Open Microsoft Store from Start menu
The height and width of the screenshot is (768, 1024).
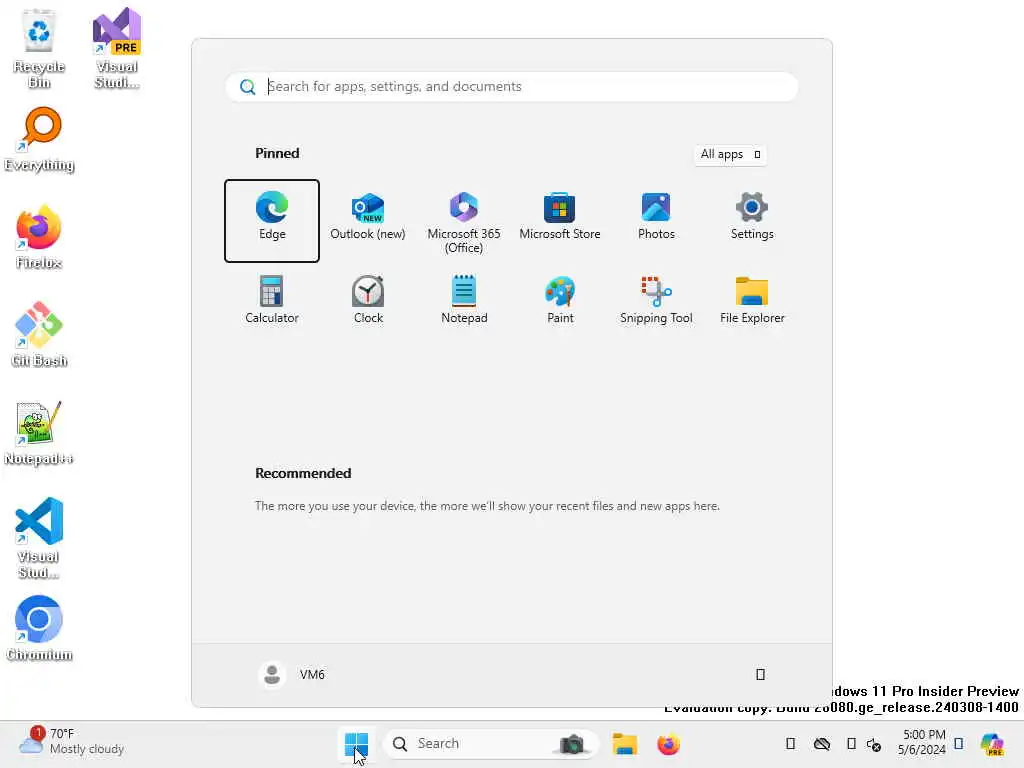560,220
